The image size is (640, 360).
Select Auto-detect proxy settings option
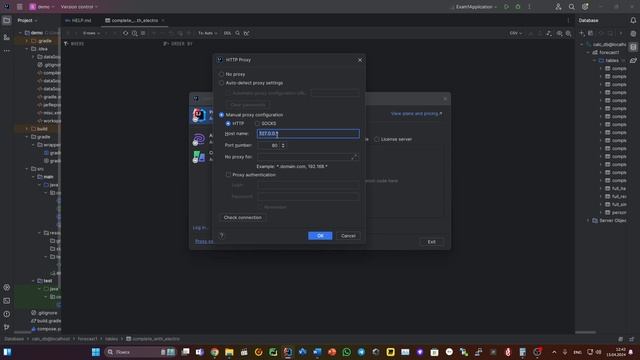[x=222, y=83]
